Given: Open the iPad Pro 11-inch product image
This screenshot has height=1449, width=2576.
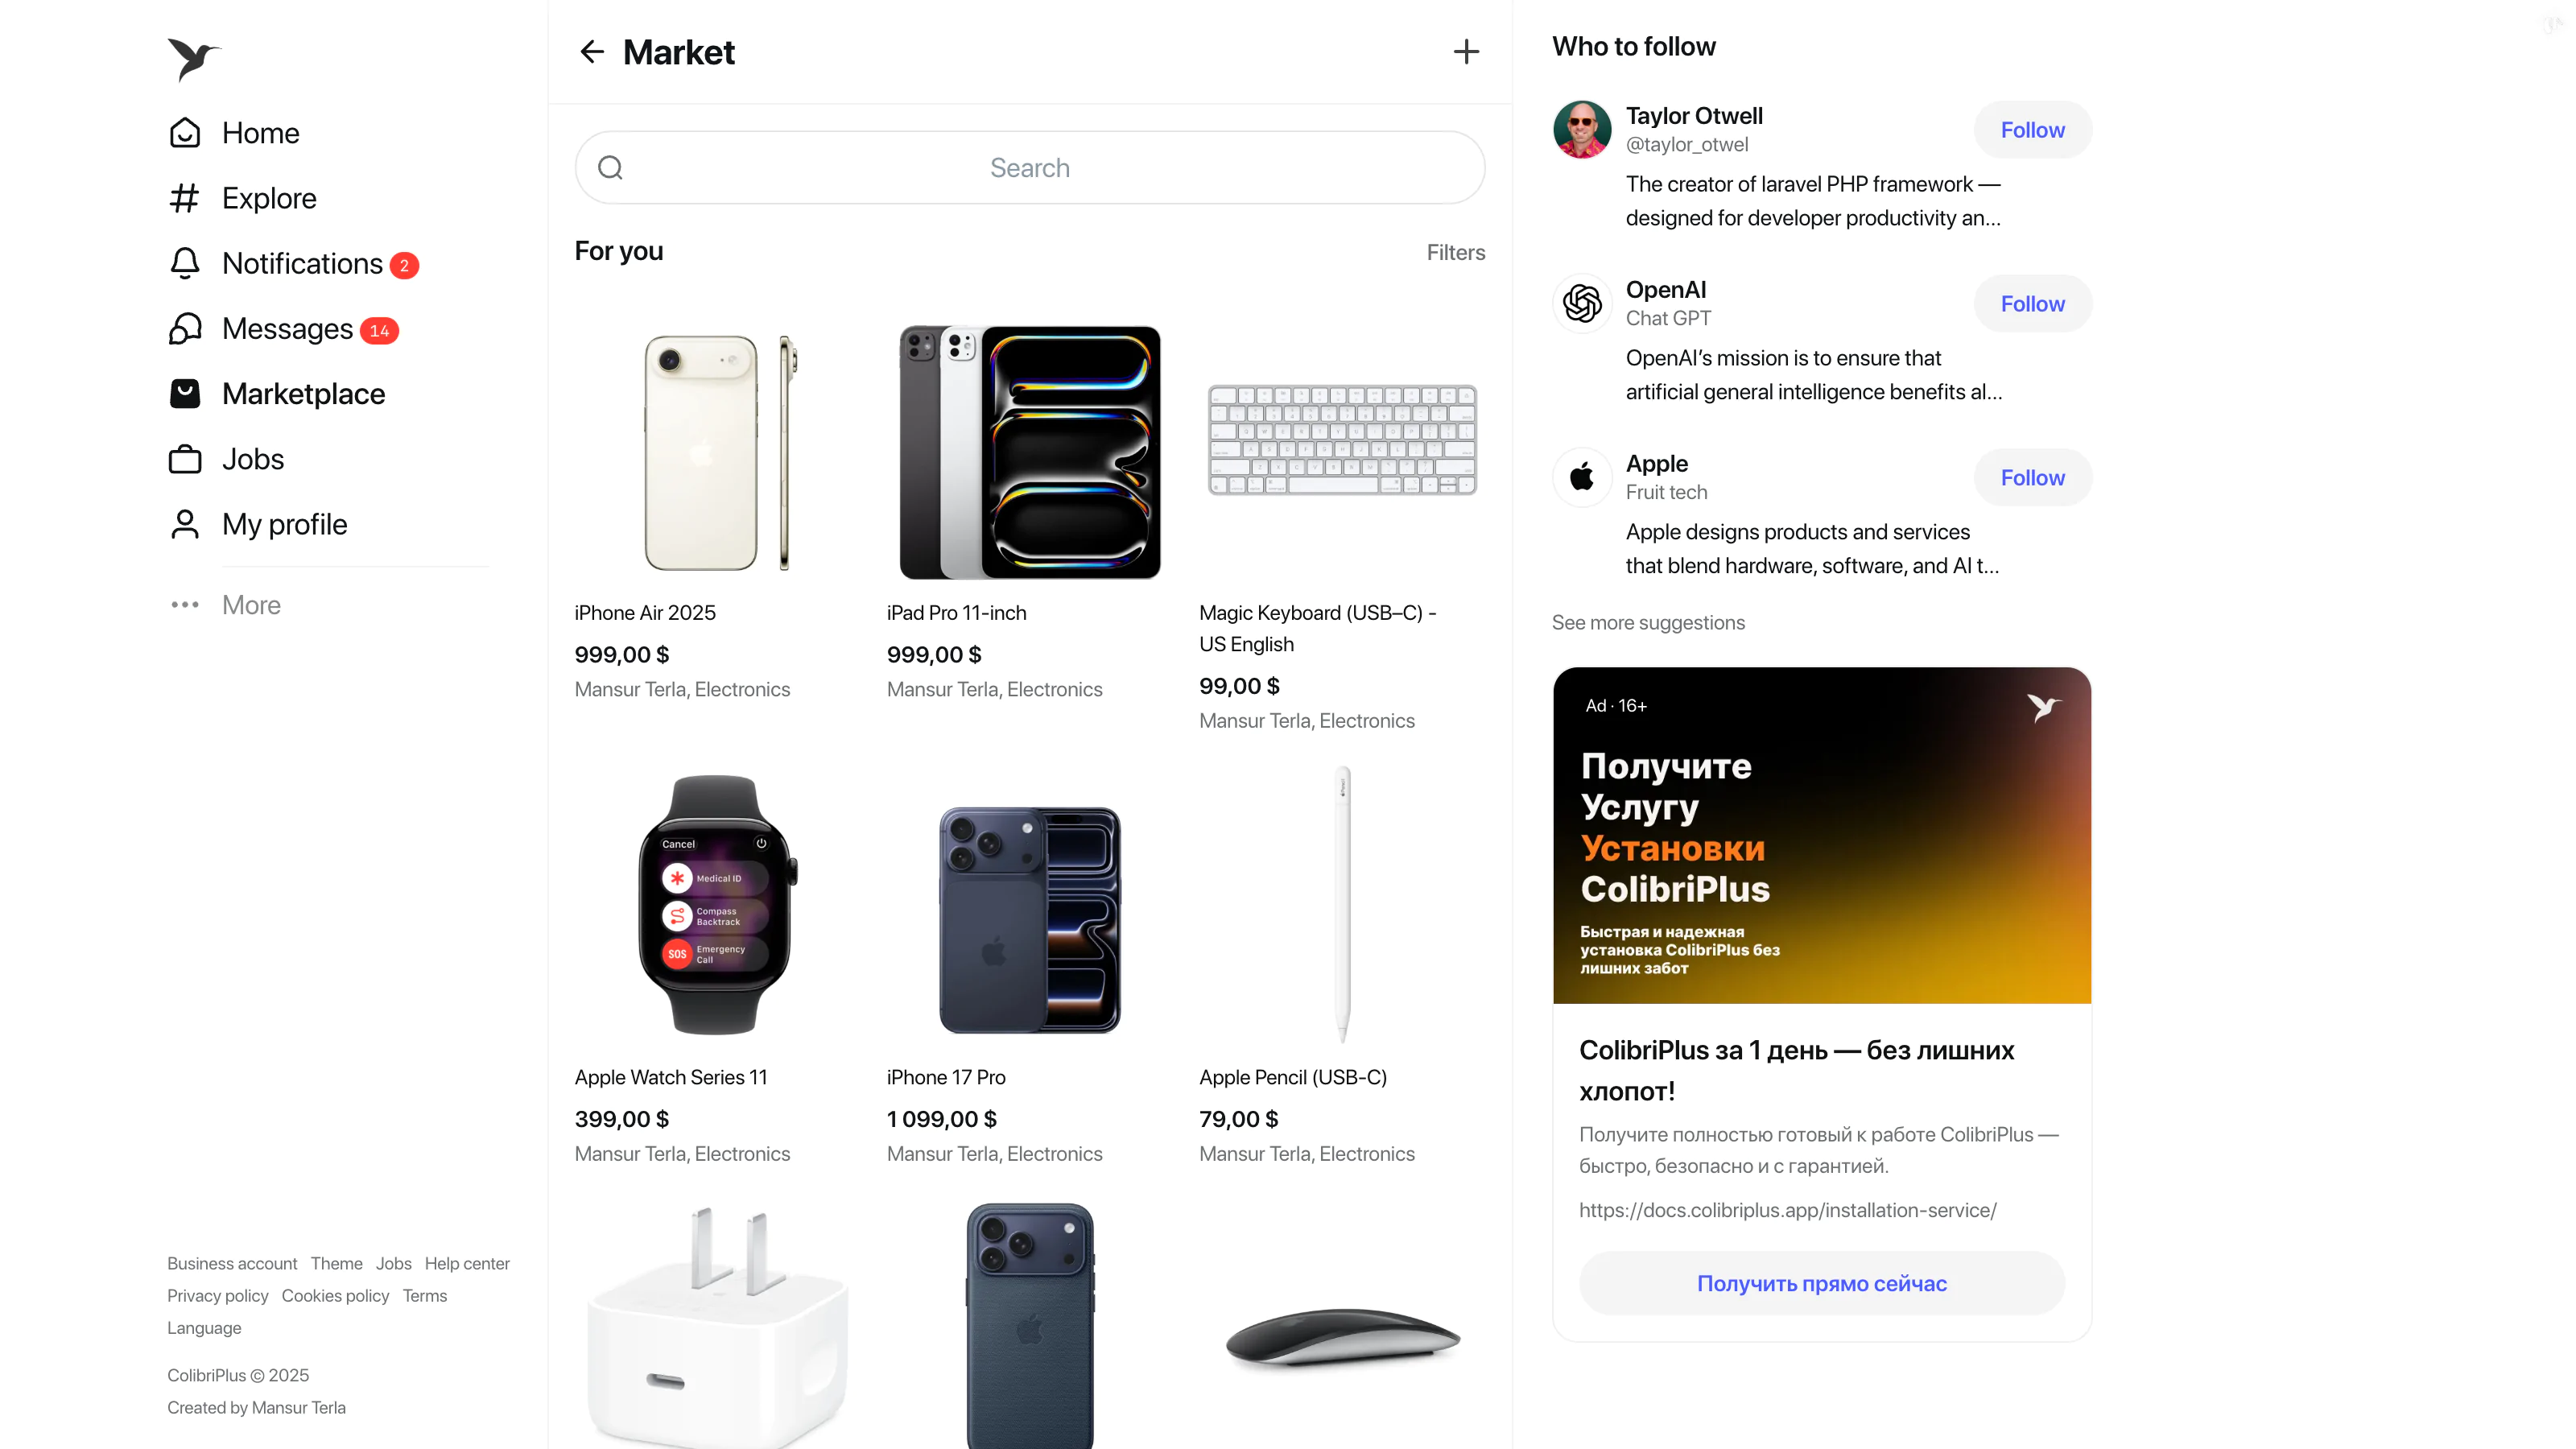Looking at the screenshot, I should click(1030, 452).
